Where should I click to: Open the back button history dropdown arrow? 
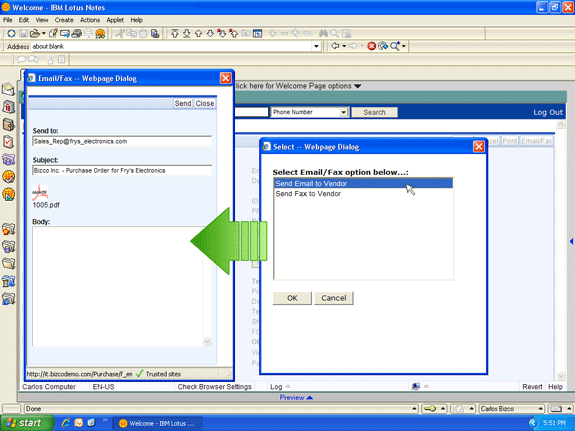344,46
